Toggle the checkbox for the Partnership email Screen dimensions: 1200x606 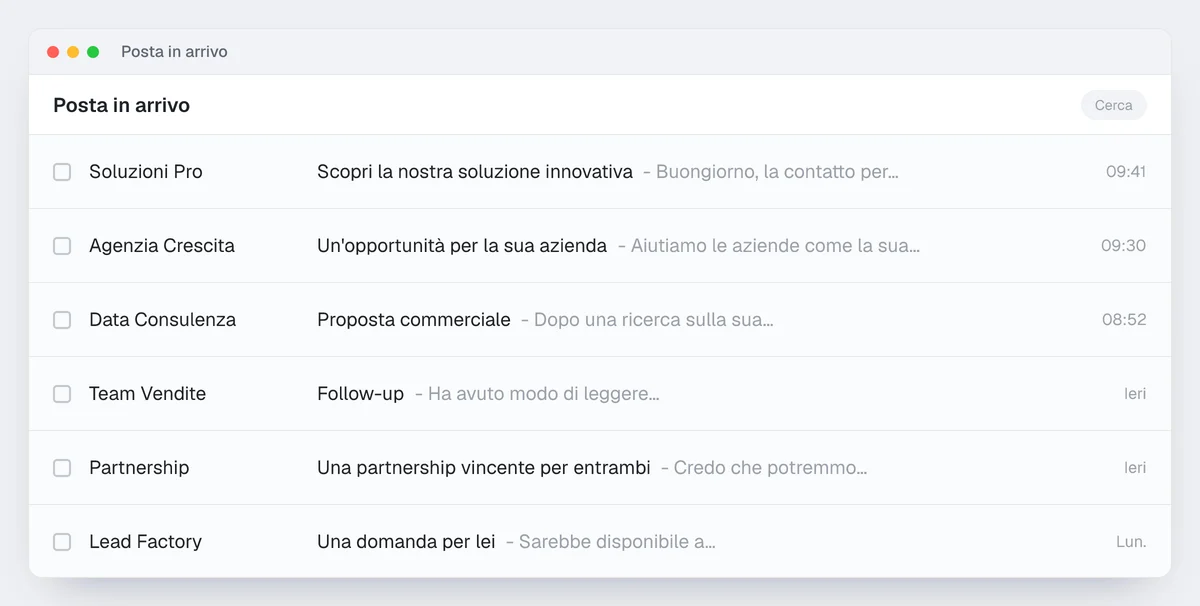(62, 468)
